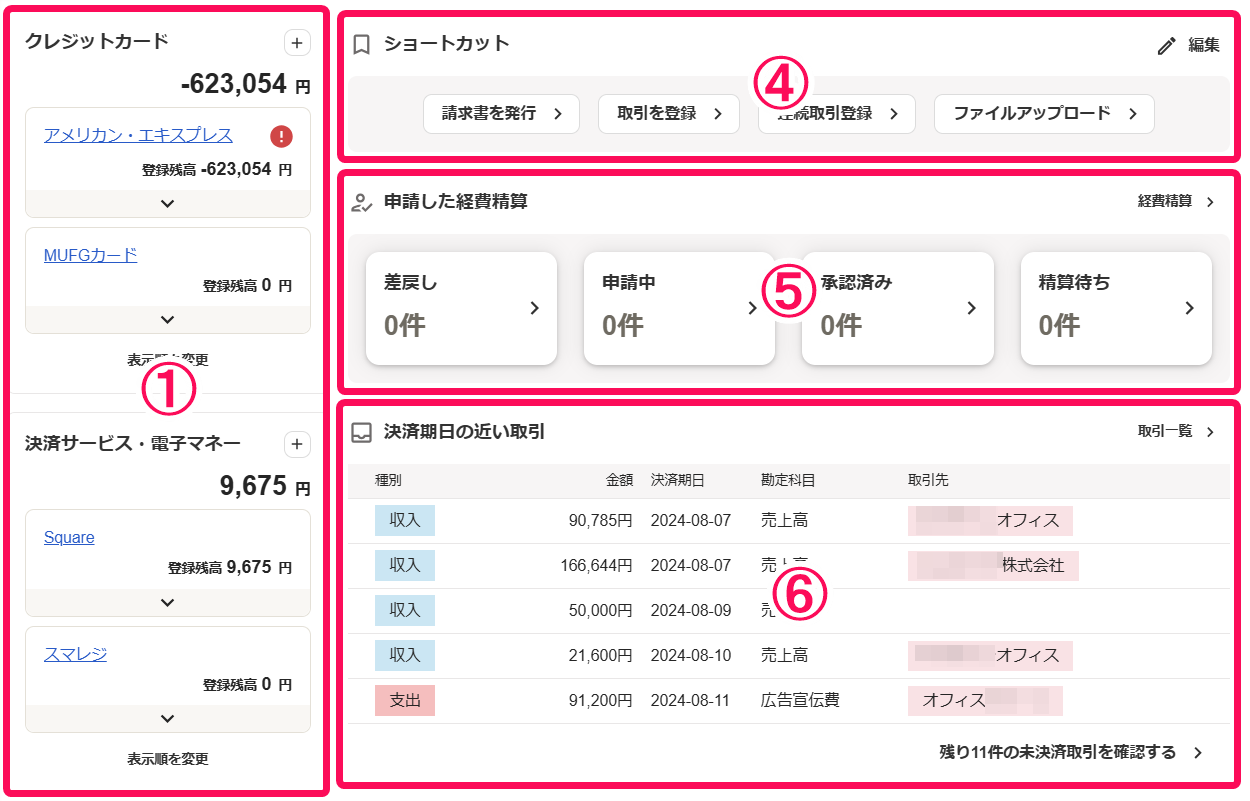Open 申請中 0件 card
1250x801 pixels.
coord(679,308)
